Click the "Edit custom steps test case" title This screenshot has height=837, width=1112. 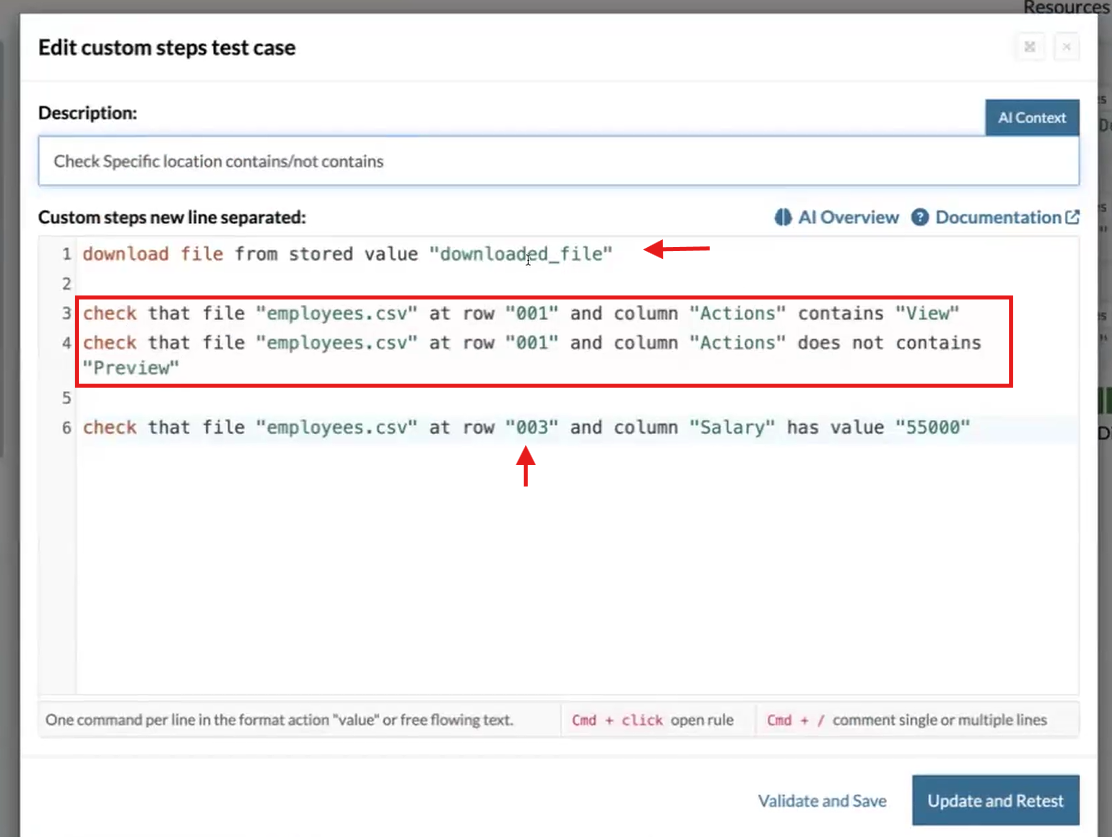167,48
